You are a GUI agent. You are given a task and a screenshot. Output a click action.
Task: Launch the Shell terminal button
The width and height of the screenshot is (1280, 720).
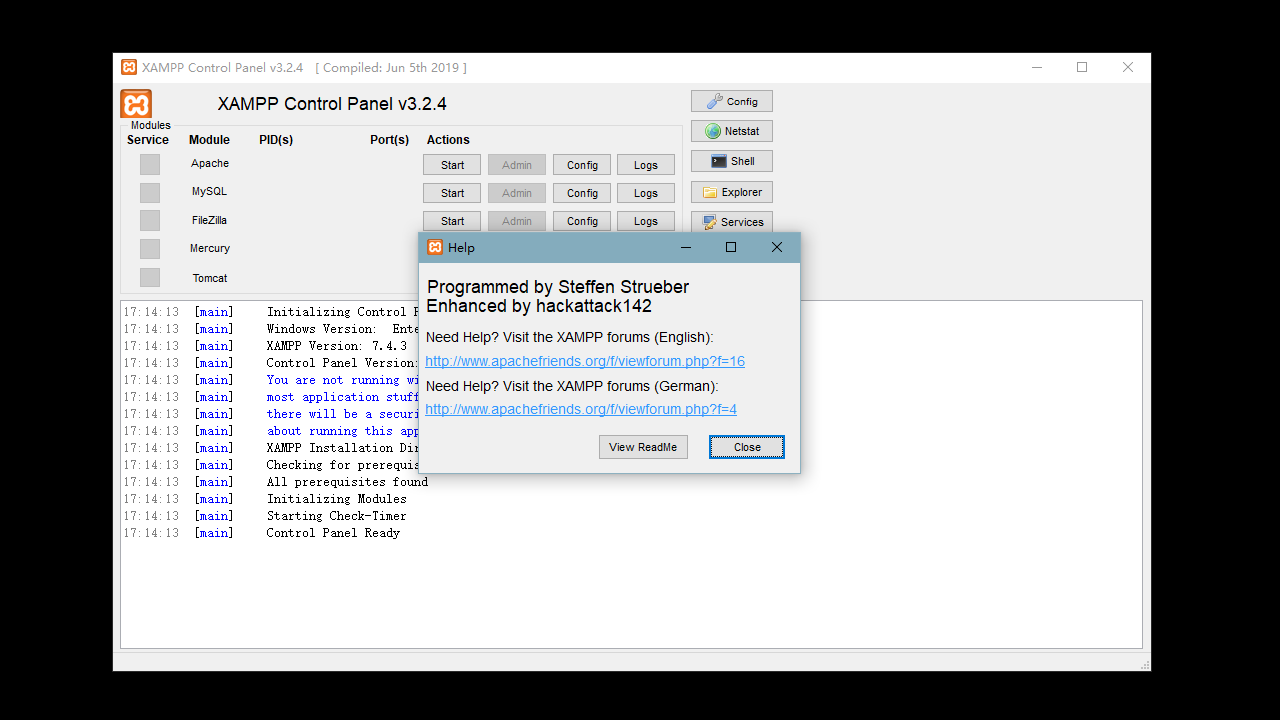[x=731, y=161]
